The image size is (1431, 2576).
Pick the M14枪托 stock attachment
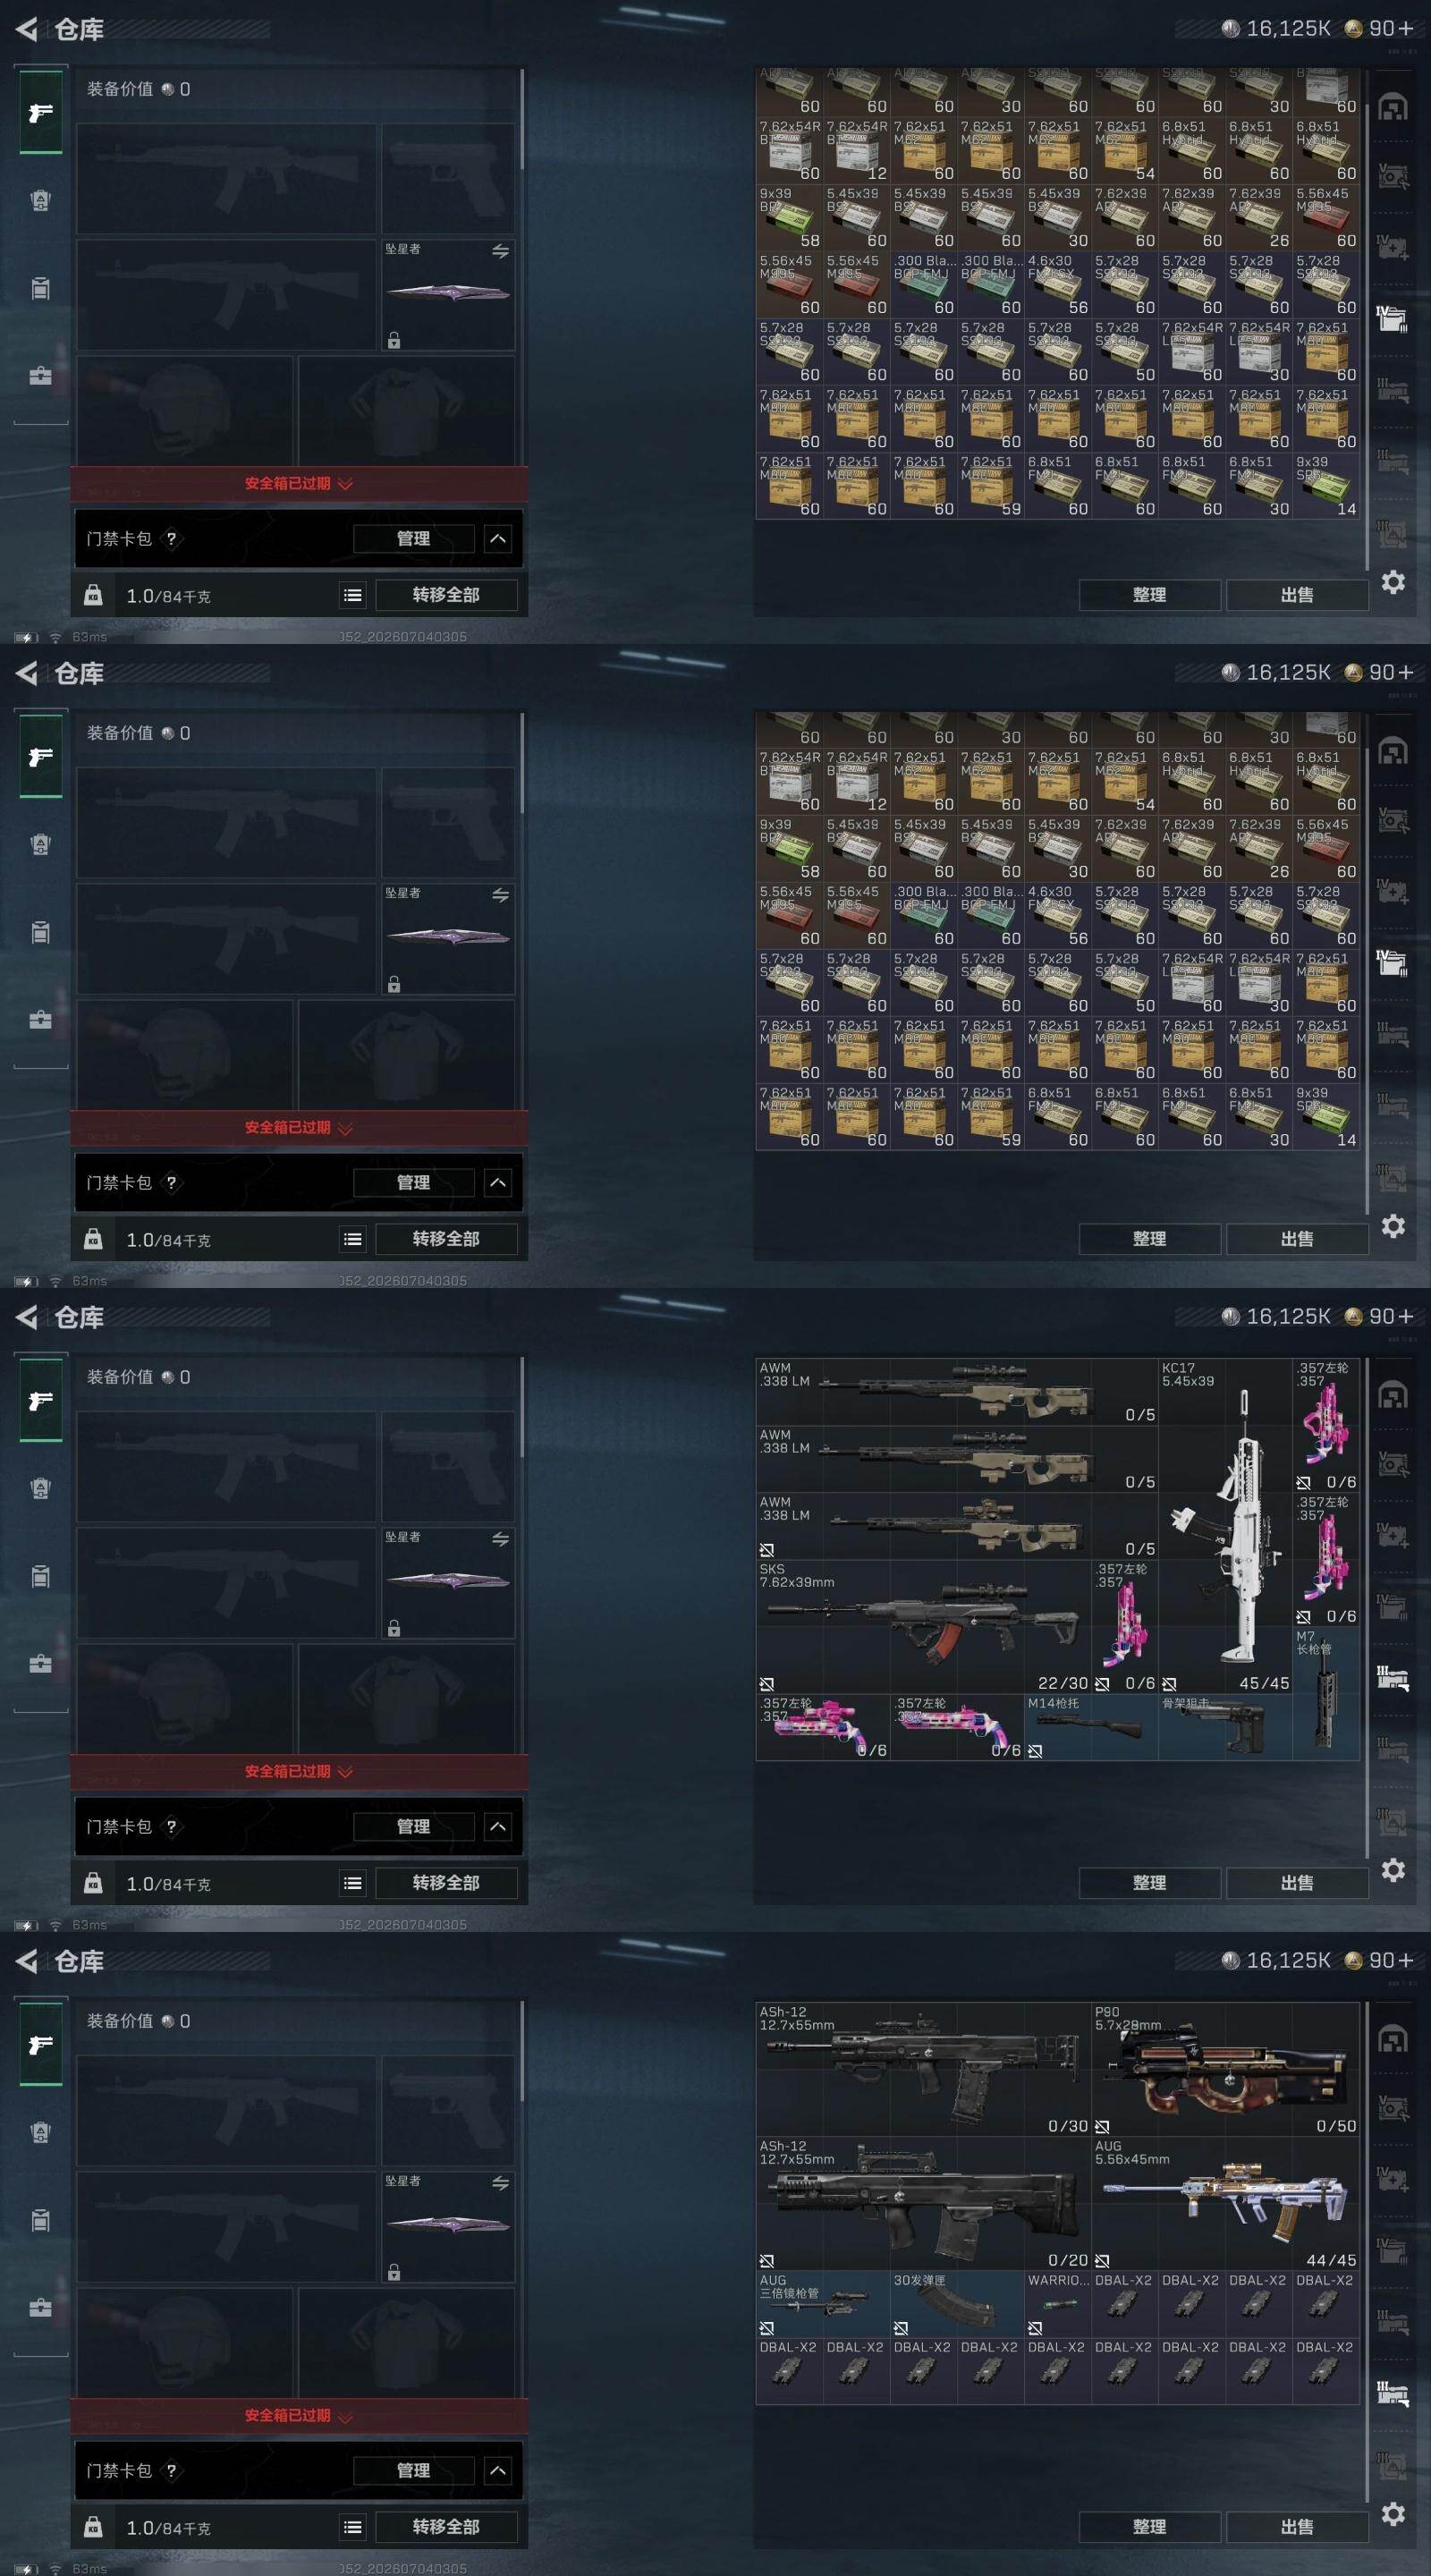click(1091, 1727)
